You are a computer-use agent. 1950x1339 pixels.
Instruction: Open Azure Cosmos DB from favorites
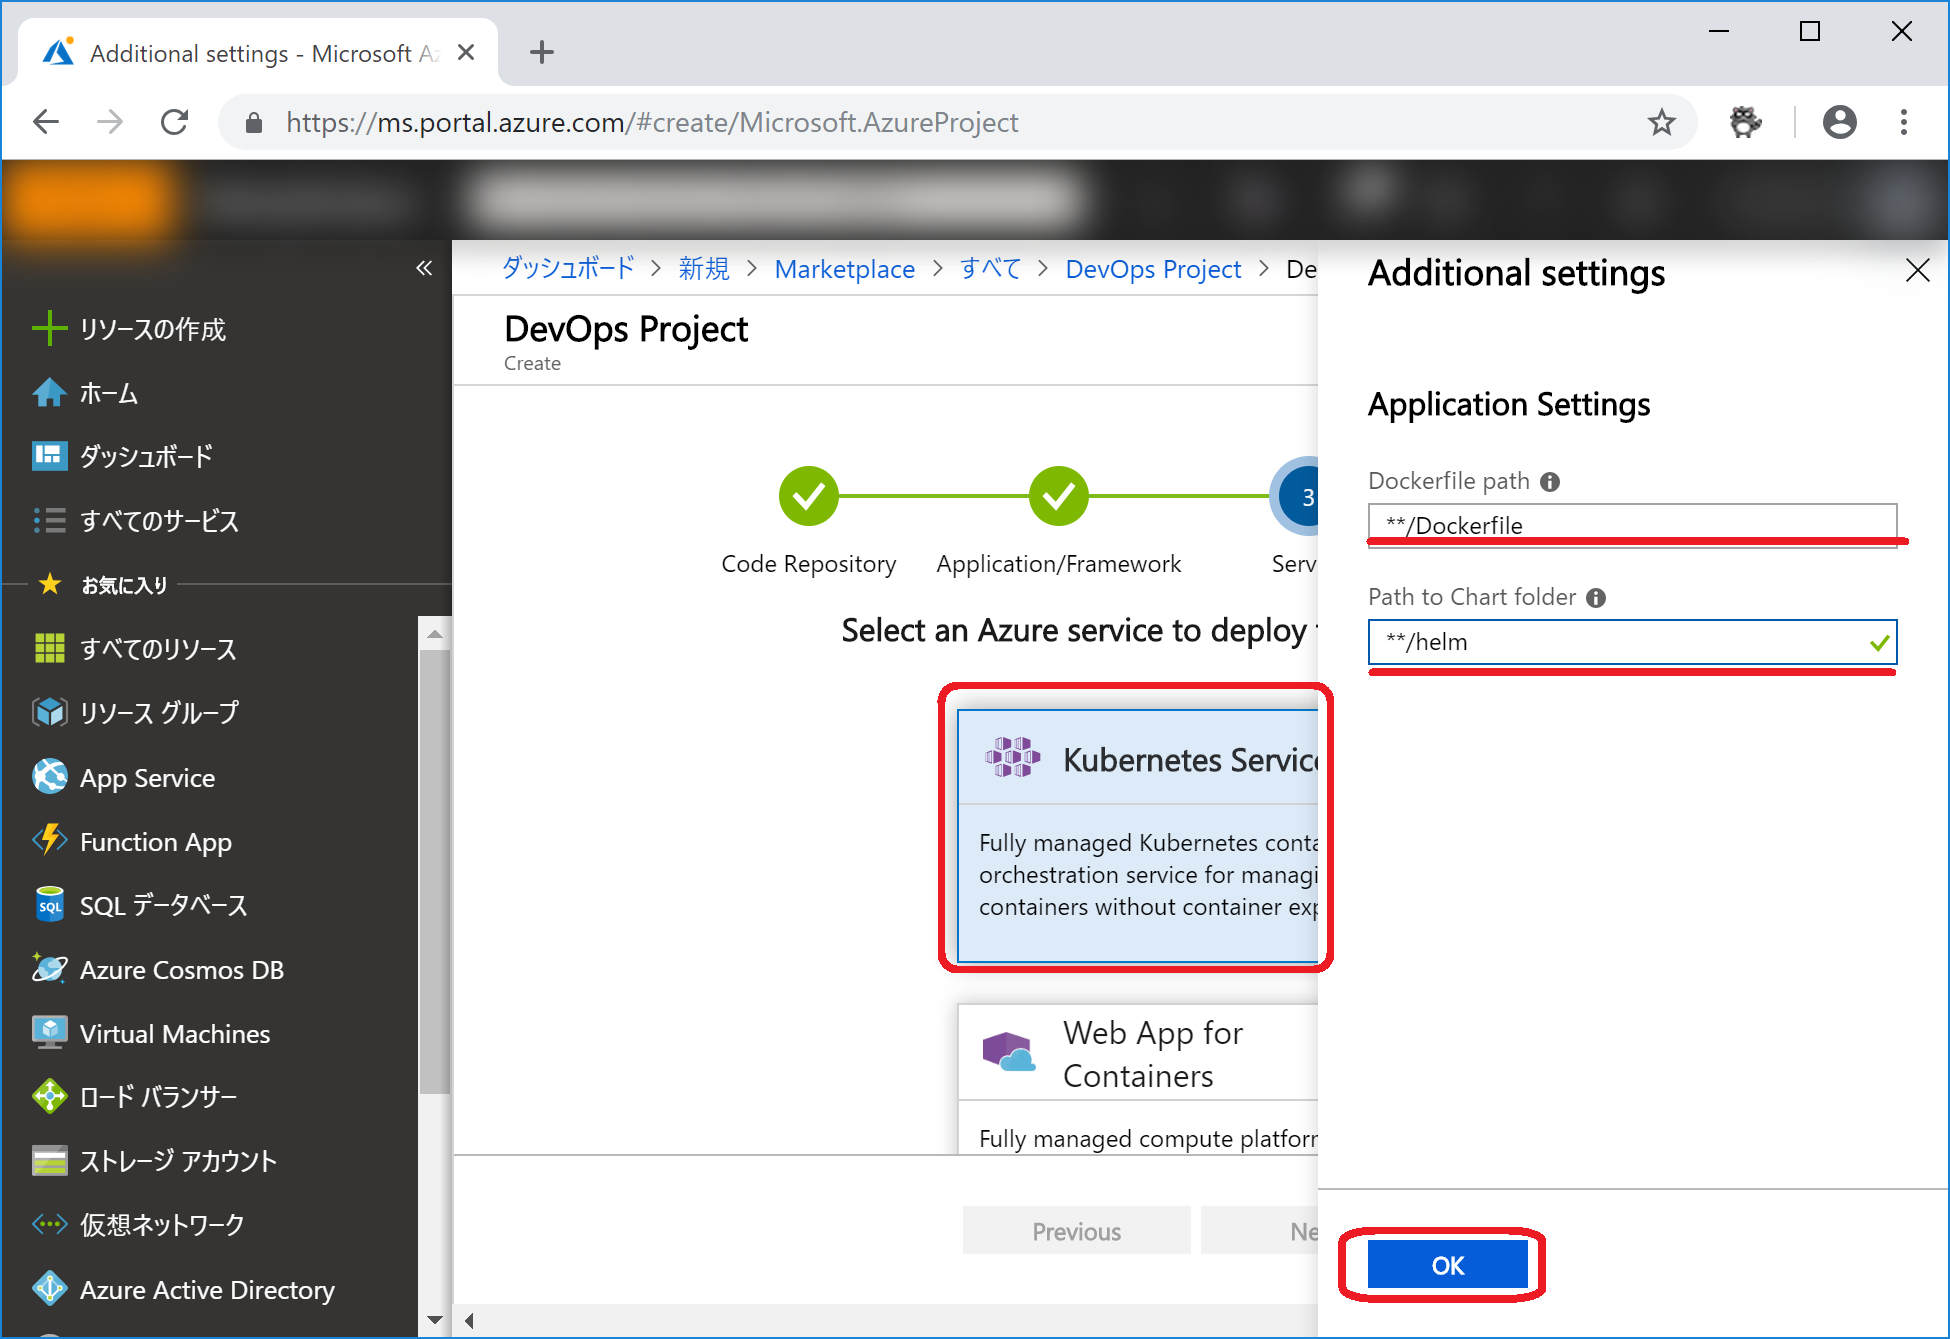click(181, 969)
